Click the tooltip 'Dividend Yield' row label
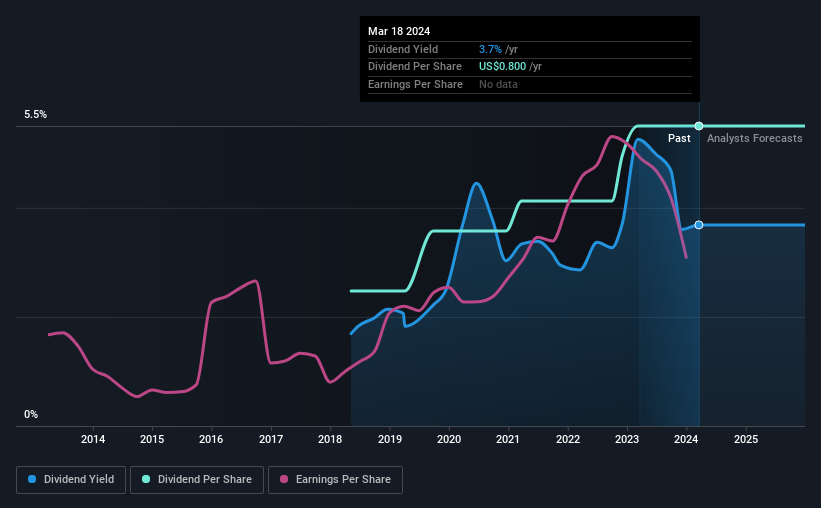 (x=403, y=49)
